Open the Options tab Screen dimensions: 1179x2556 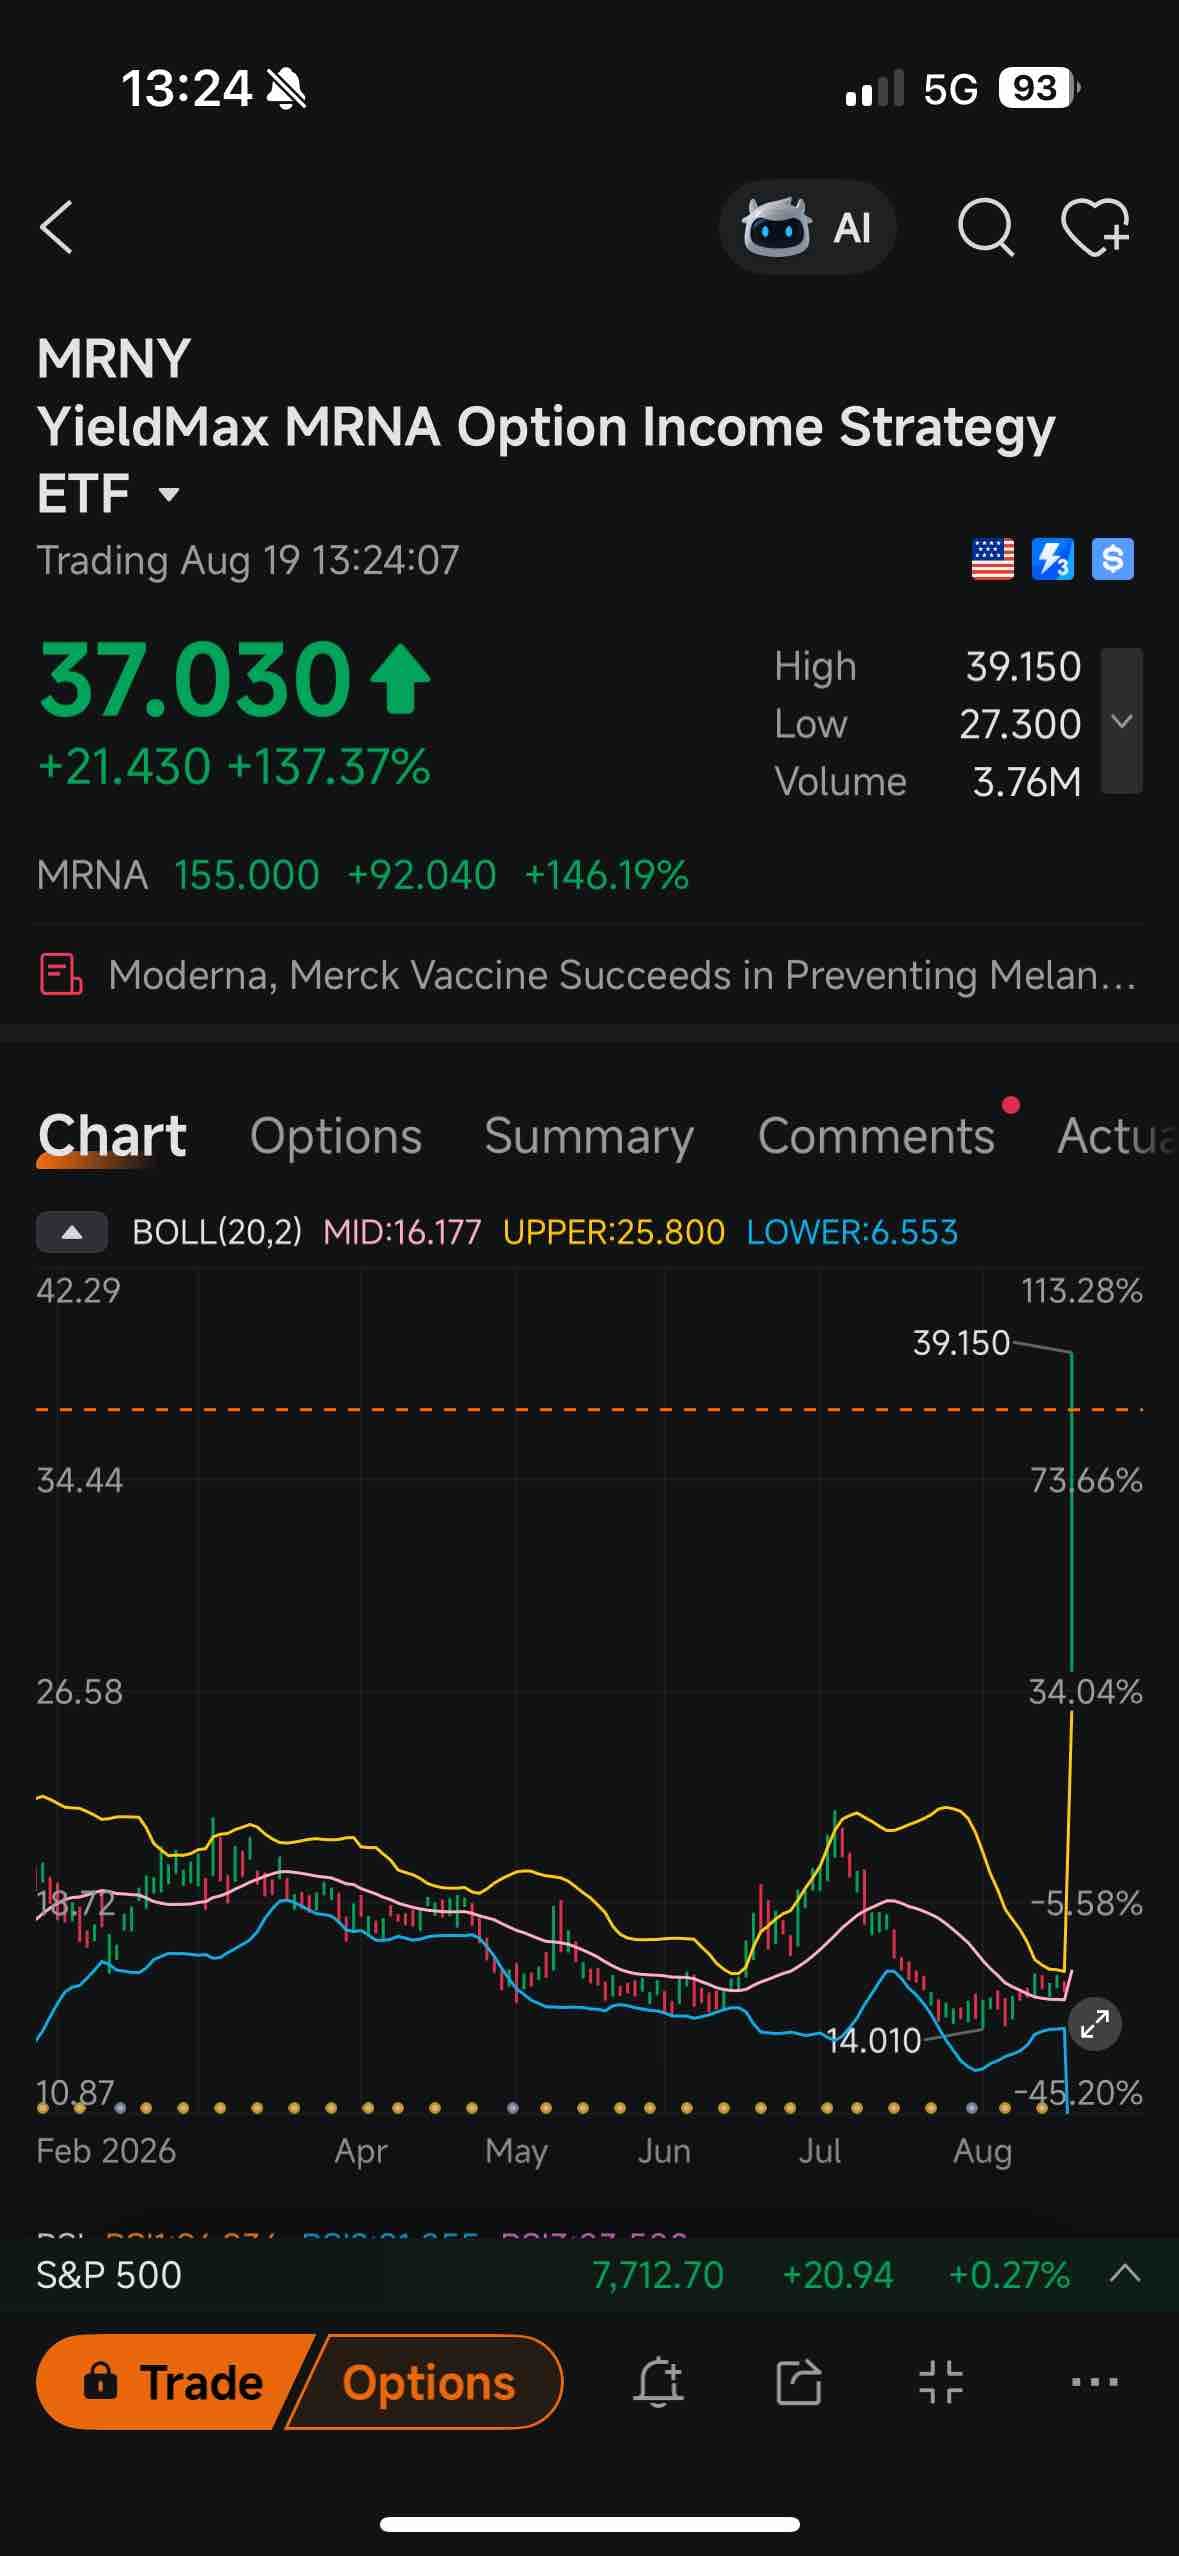tap(336, 1137)
